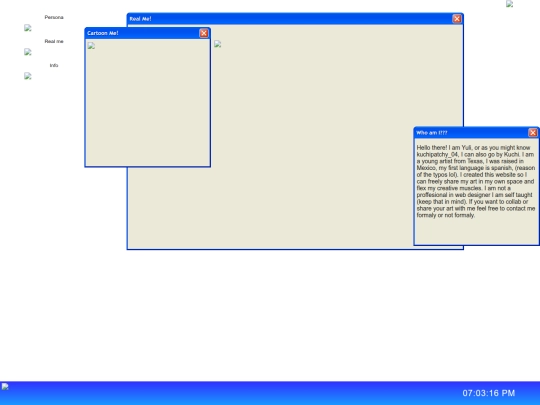Click the Real me label text

coord(54,41)
